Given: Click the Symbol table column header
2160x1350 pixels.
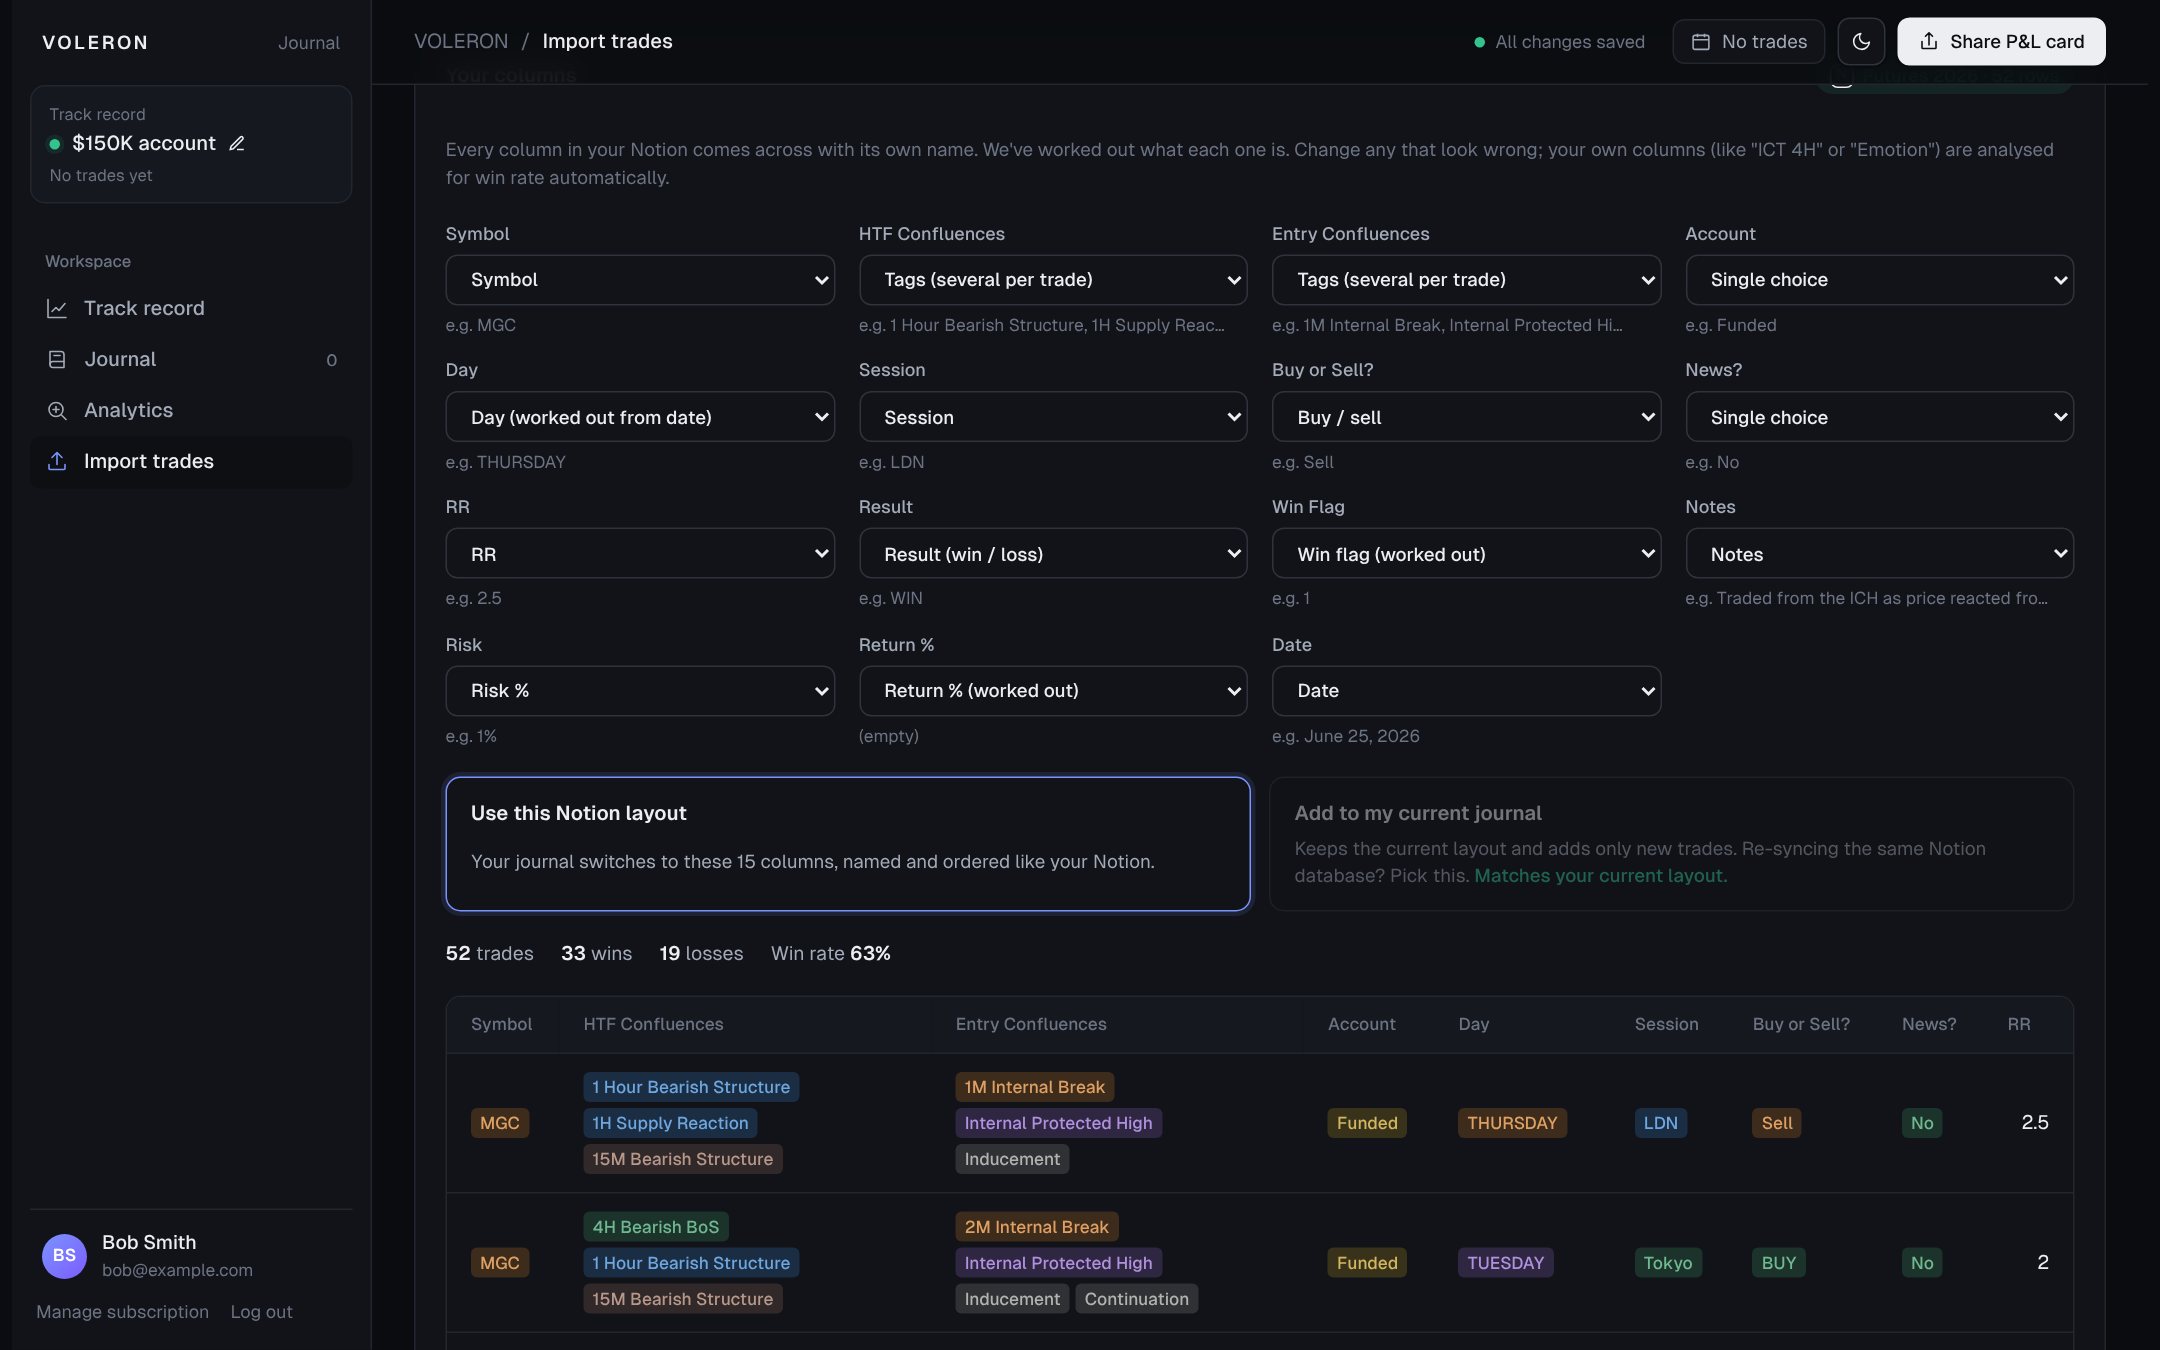Looking at the screenshot, I should [501, 1024].
